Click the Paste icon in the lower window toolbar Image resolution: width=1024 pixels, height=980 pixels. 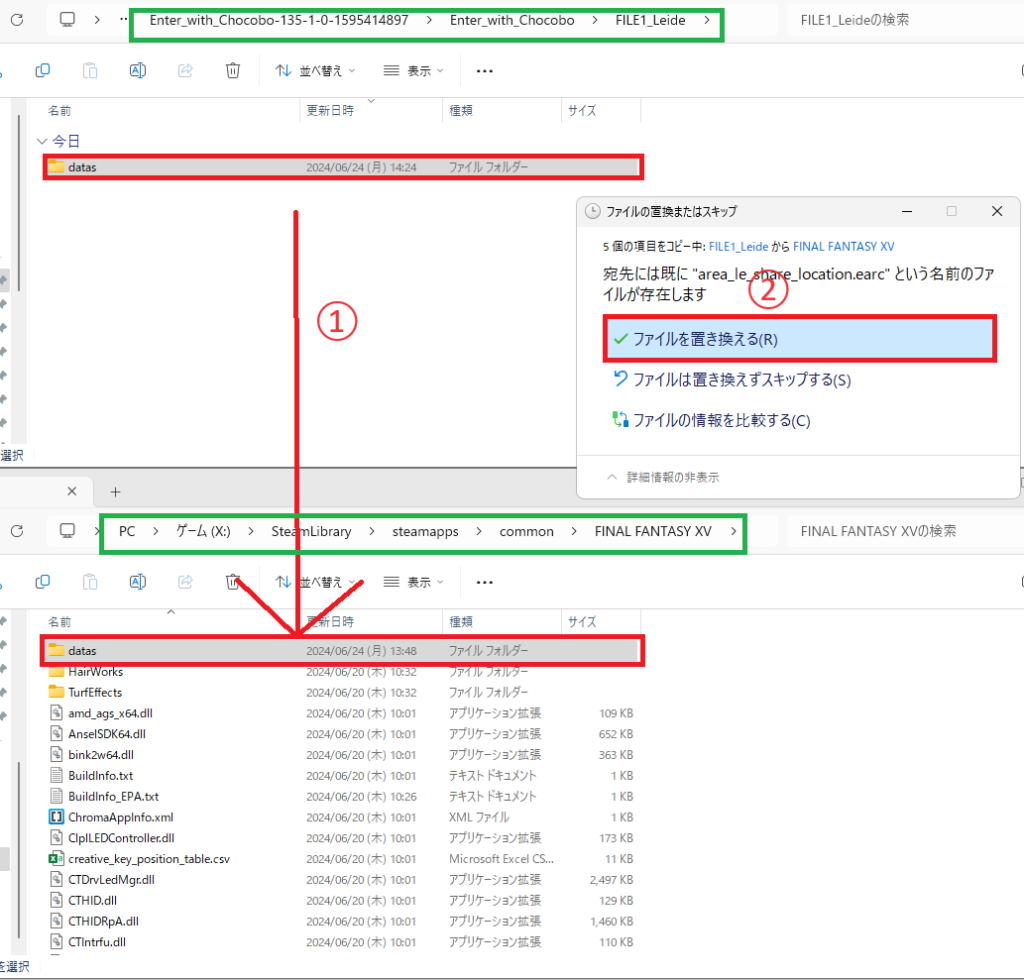[90, 581]
